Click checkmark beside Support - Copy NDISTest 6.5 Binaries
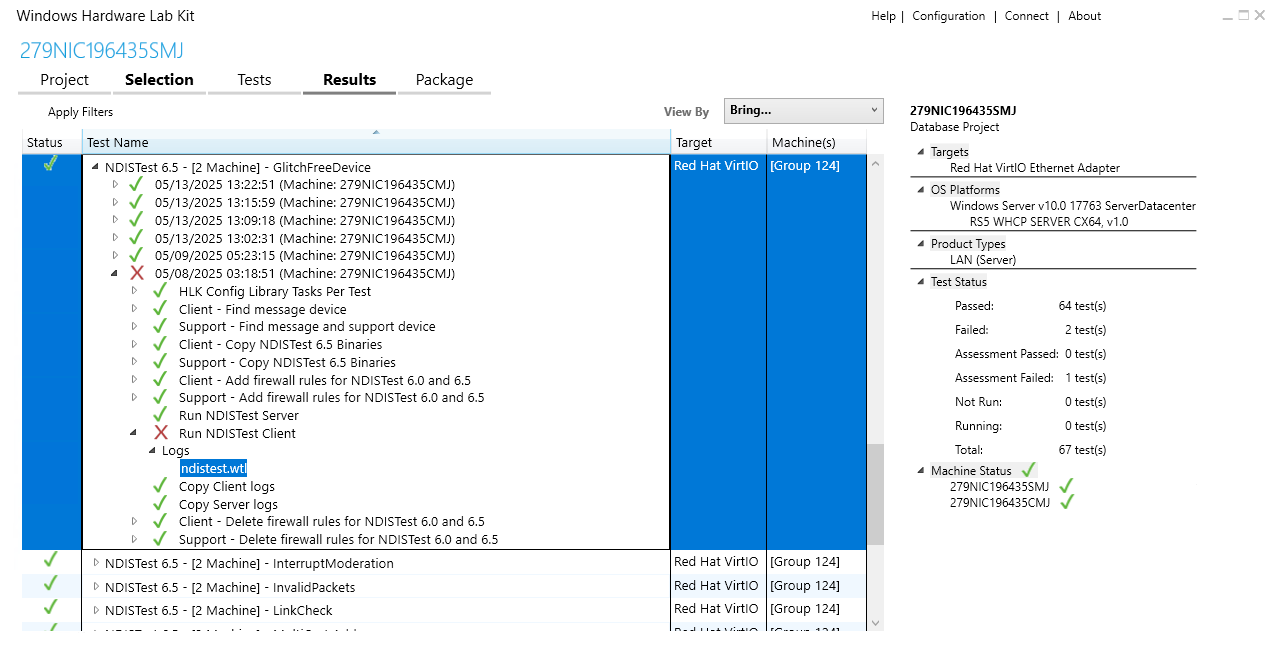This screenshot has width=1271, height=653. (160, 362)
